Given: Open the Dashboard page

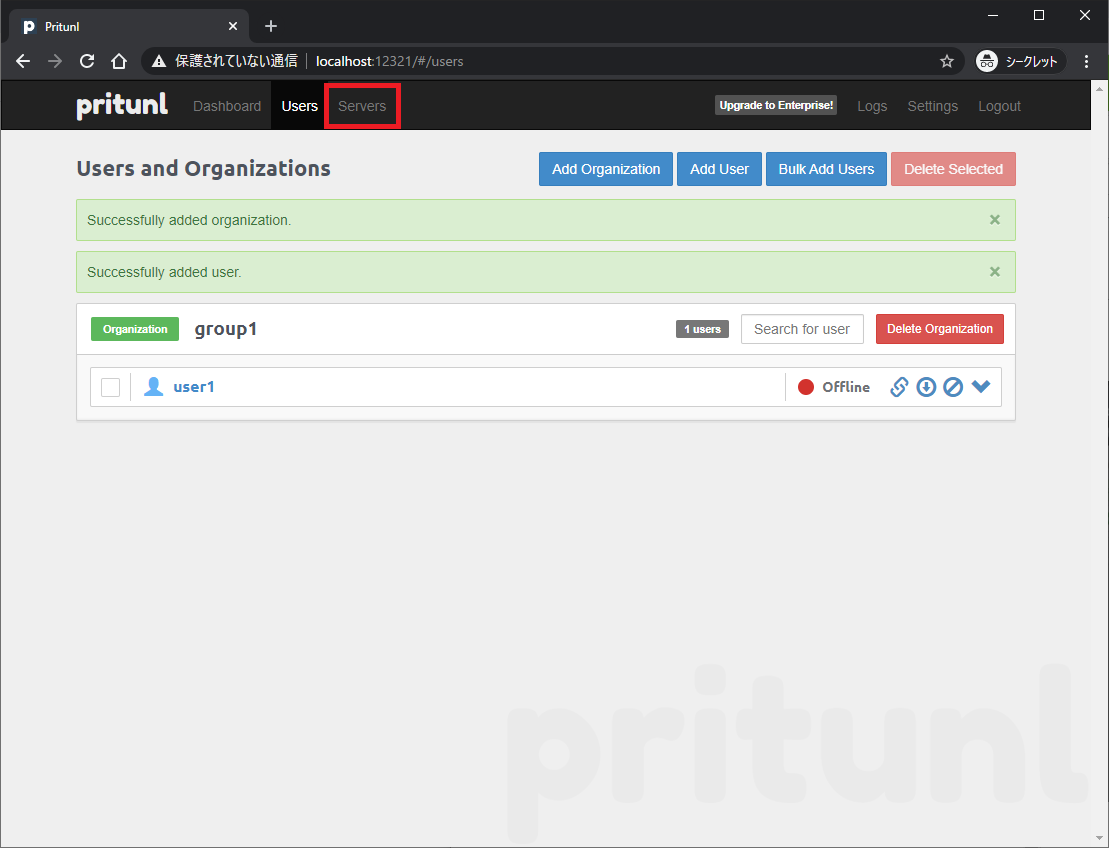Looking at the screenshot, I should [x=227, y=106].
